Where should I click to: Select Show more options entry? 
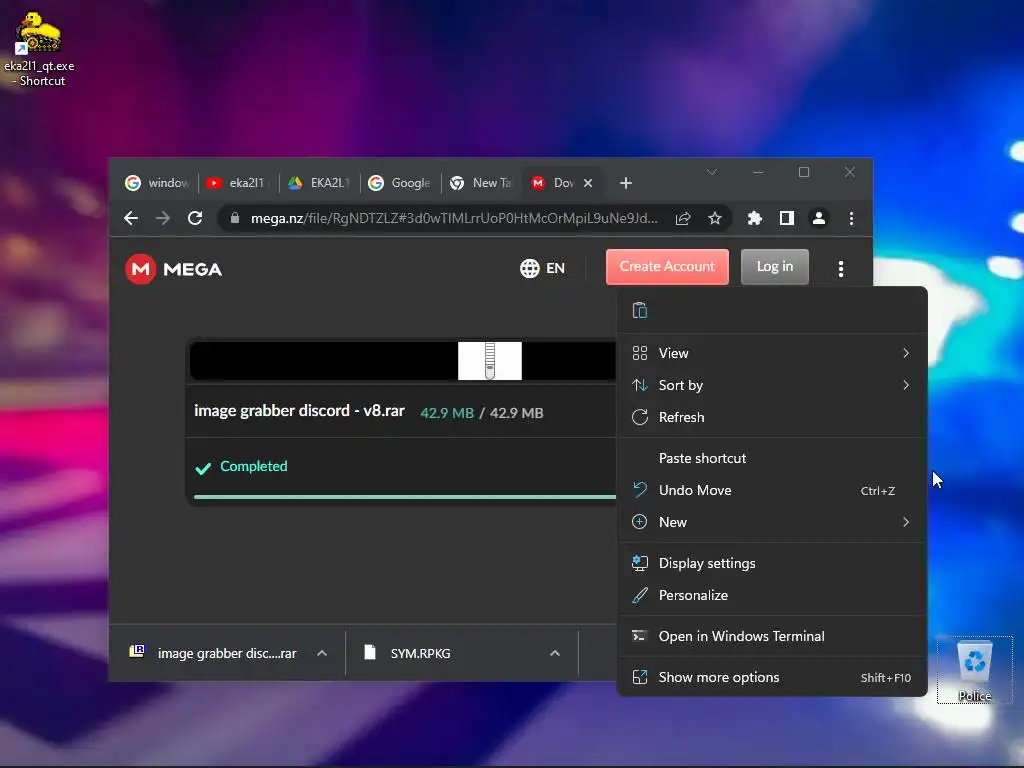tap(772, 678)
